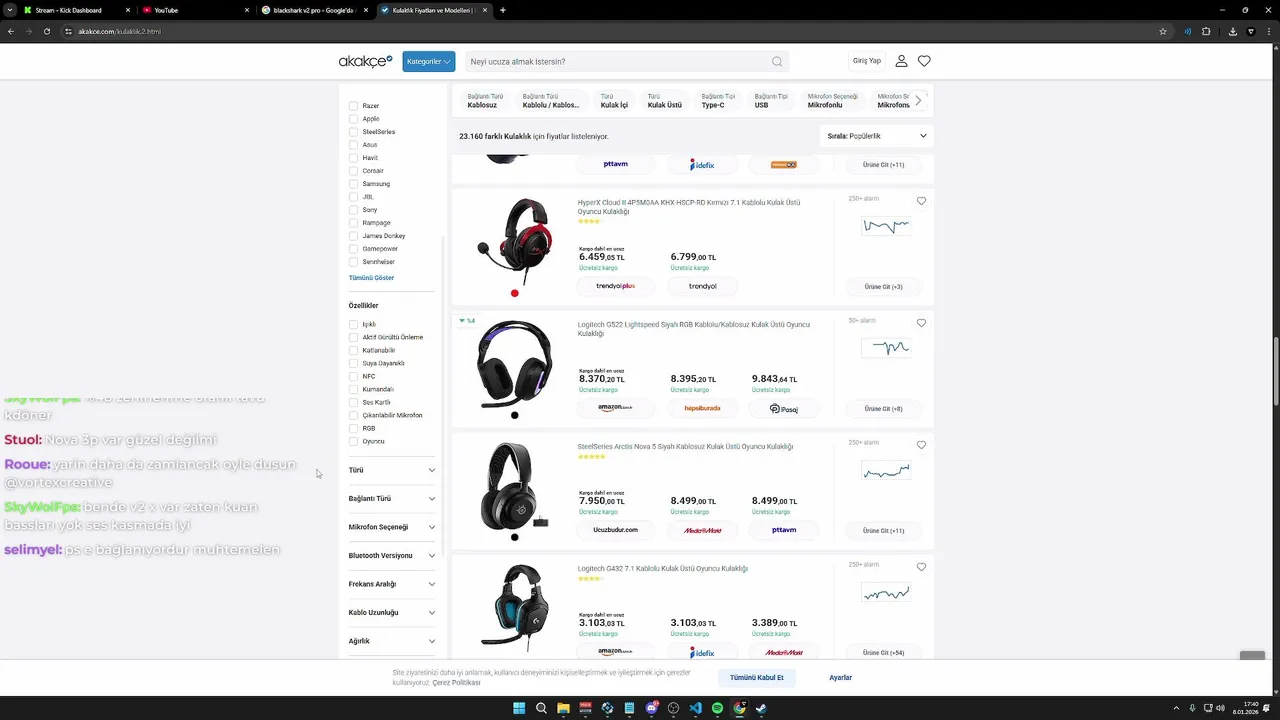
Task: Click Tümünü Göster under brand list
Action: coord(371,278)
